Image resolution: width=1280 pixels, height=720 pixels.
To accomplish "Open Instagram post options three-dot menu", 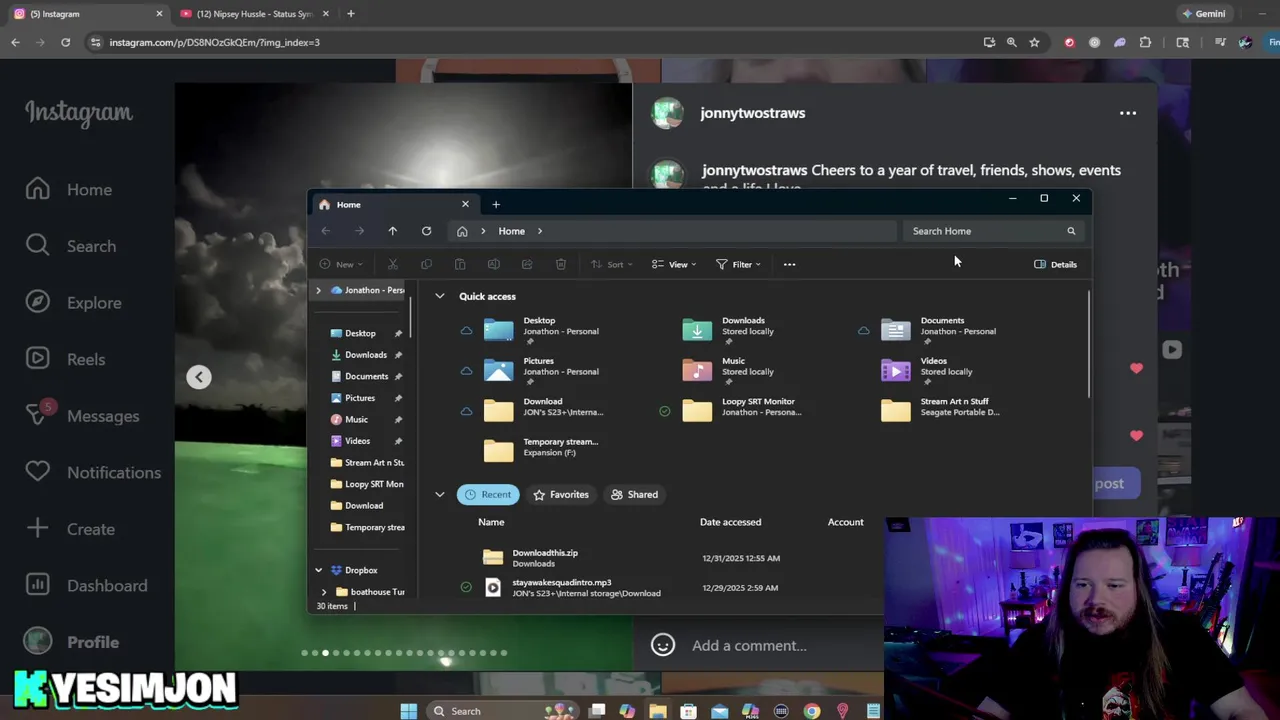I will point(1128,113).
